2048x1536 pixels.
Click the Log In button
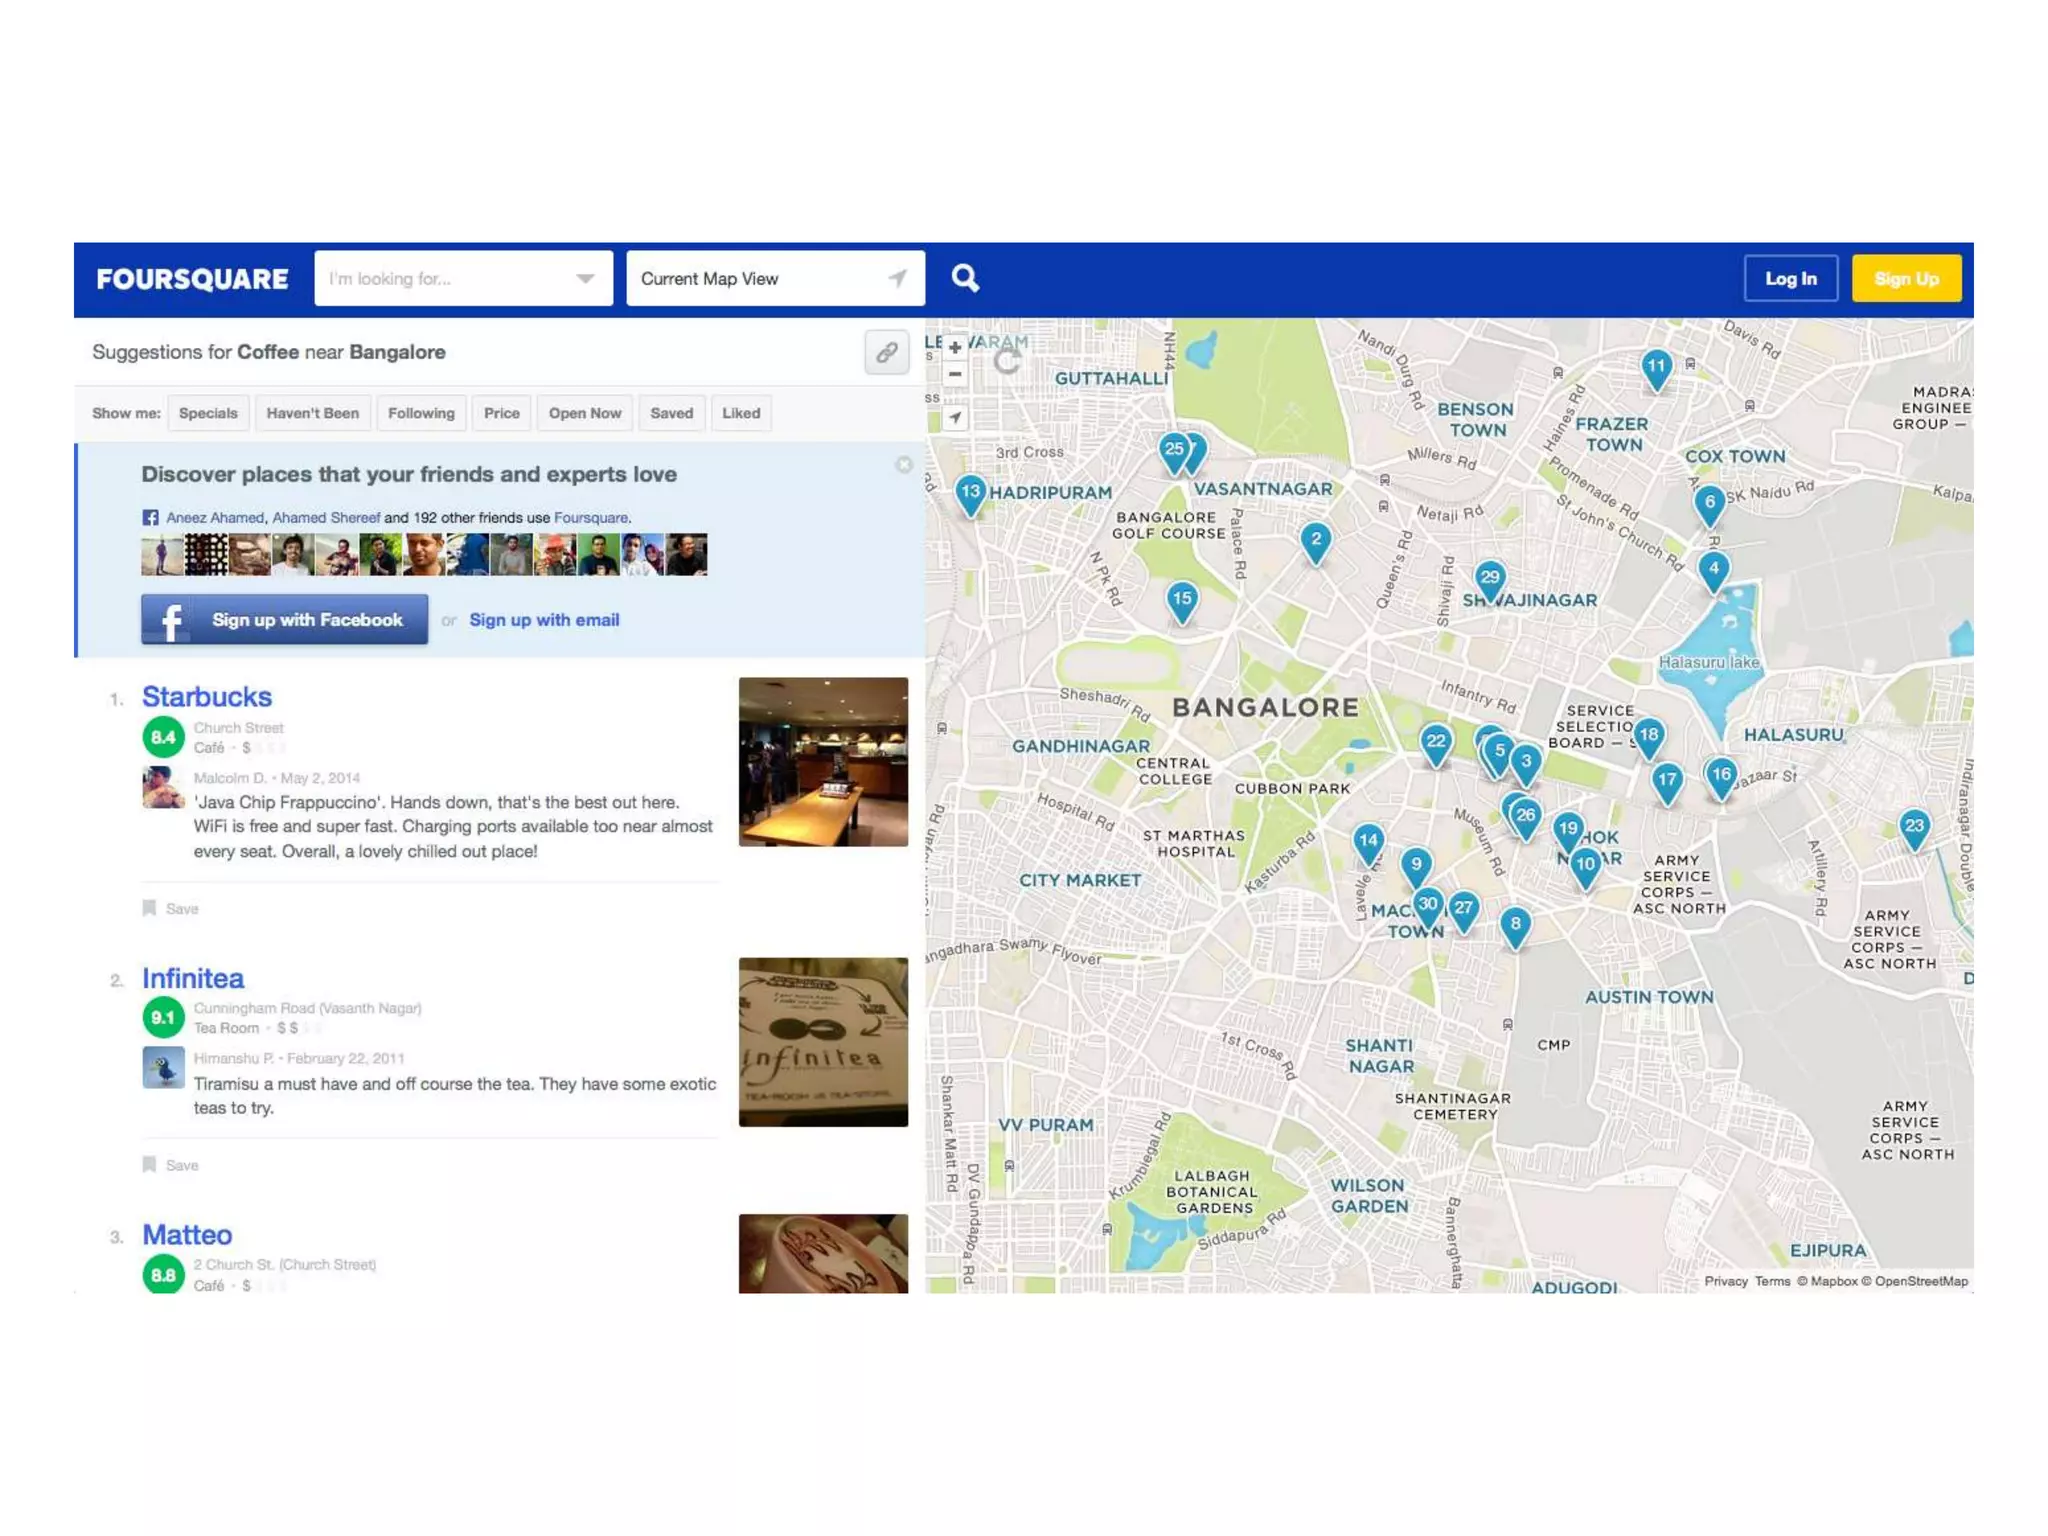coord(1790,279)
